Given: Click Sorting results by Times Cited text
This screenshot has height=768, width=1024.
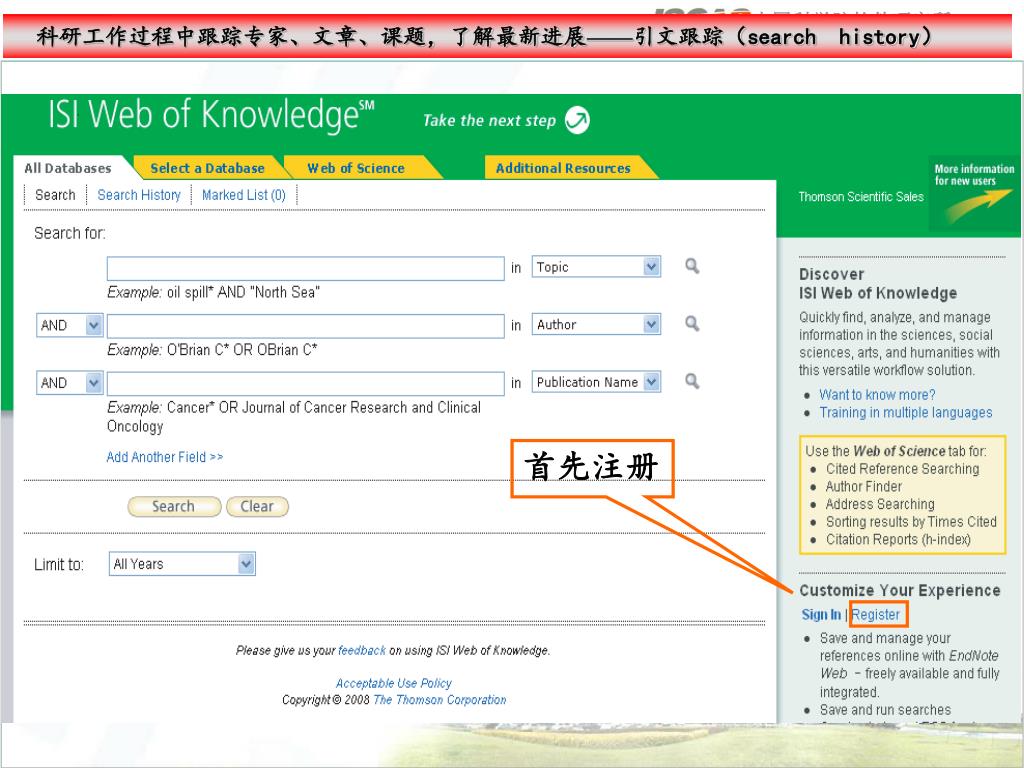Looking at the screenshot, I should 911,522.
